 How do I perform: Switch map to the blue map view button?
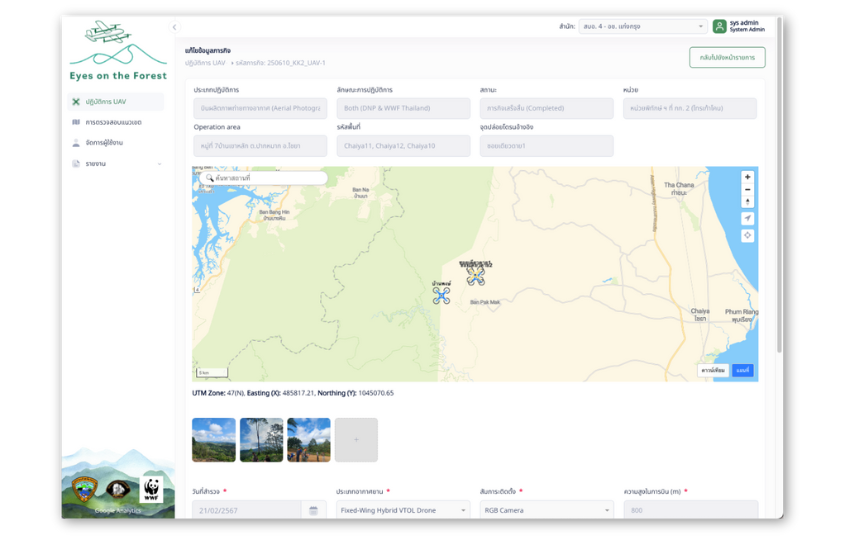click(742, 370)
